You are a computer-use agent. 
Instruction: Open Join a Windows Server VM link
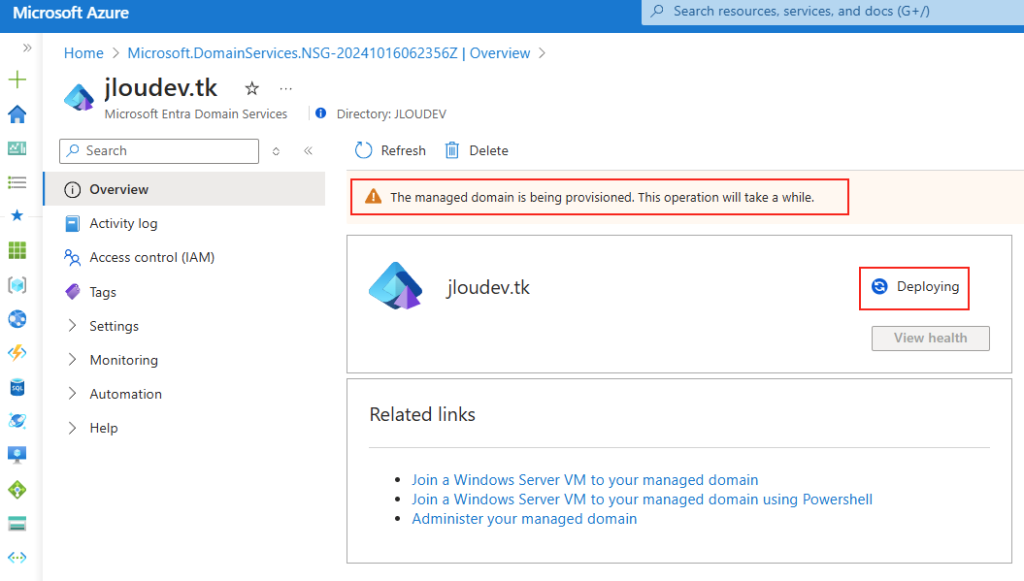click(584, 480)
